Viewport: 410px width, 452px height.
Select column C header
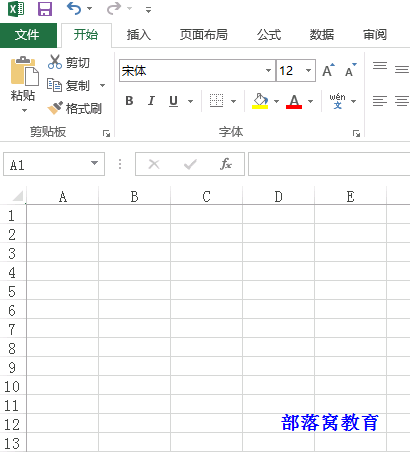tap(207, 196)
